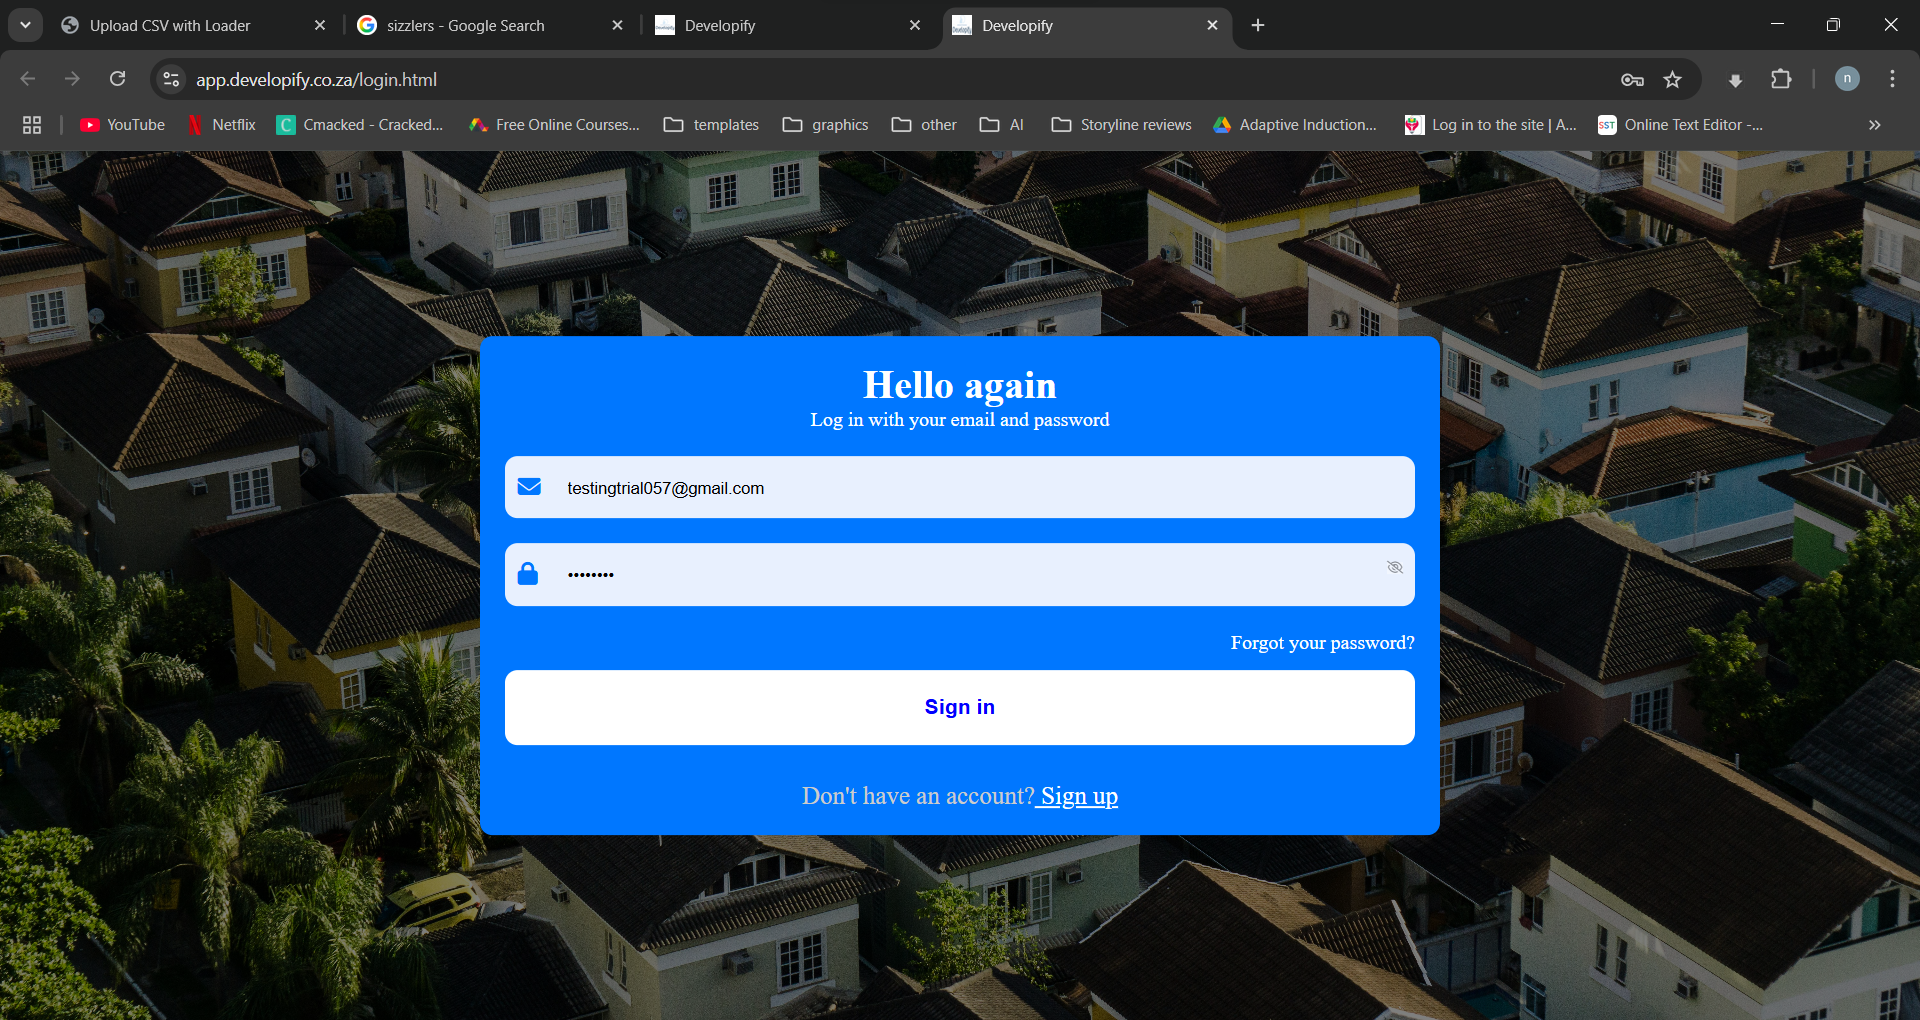The width and height of the screenshot is (1920, 1020).
Task: View site information icon in address bar
Action: [172, 79]
